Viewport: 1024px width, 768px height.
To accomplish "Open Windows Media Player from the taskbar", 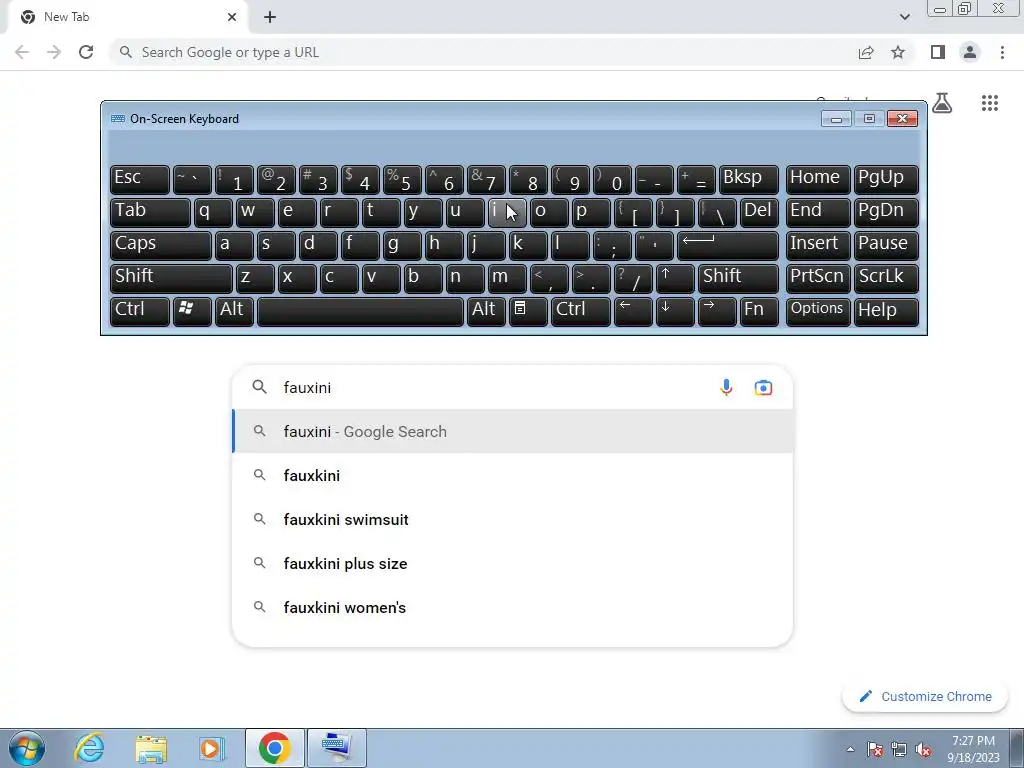I will [211, 748].
